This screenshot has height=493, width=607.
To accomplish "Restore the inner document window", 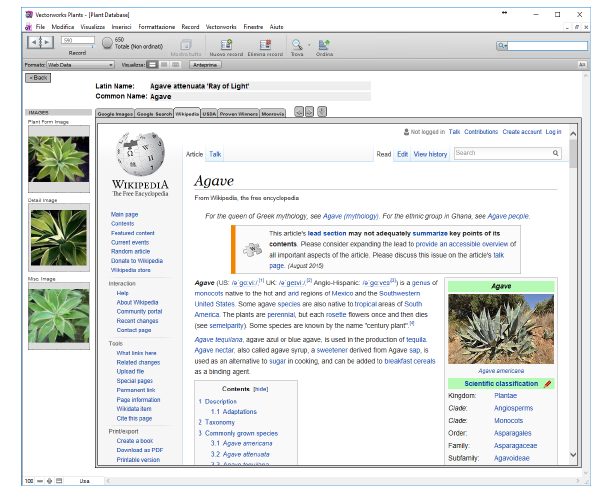I will pos(576,27).
